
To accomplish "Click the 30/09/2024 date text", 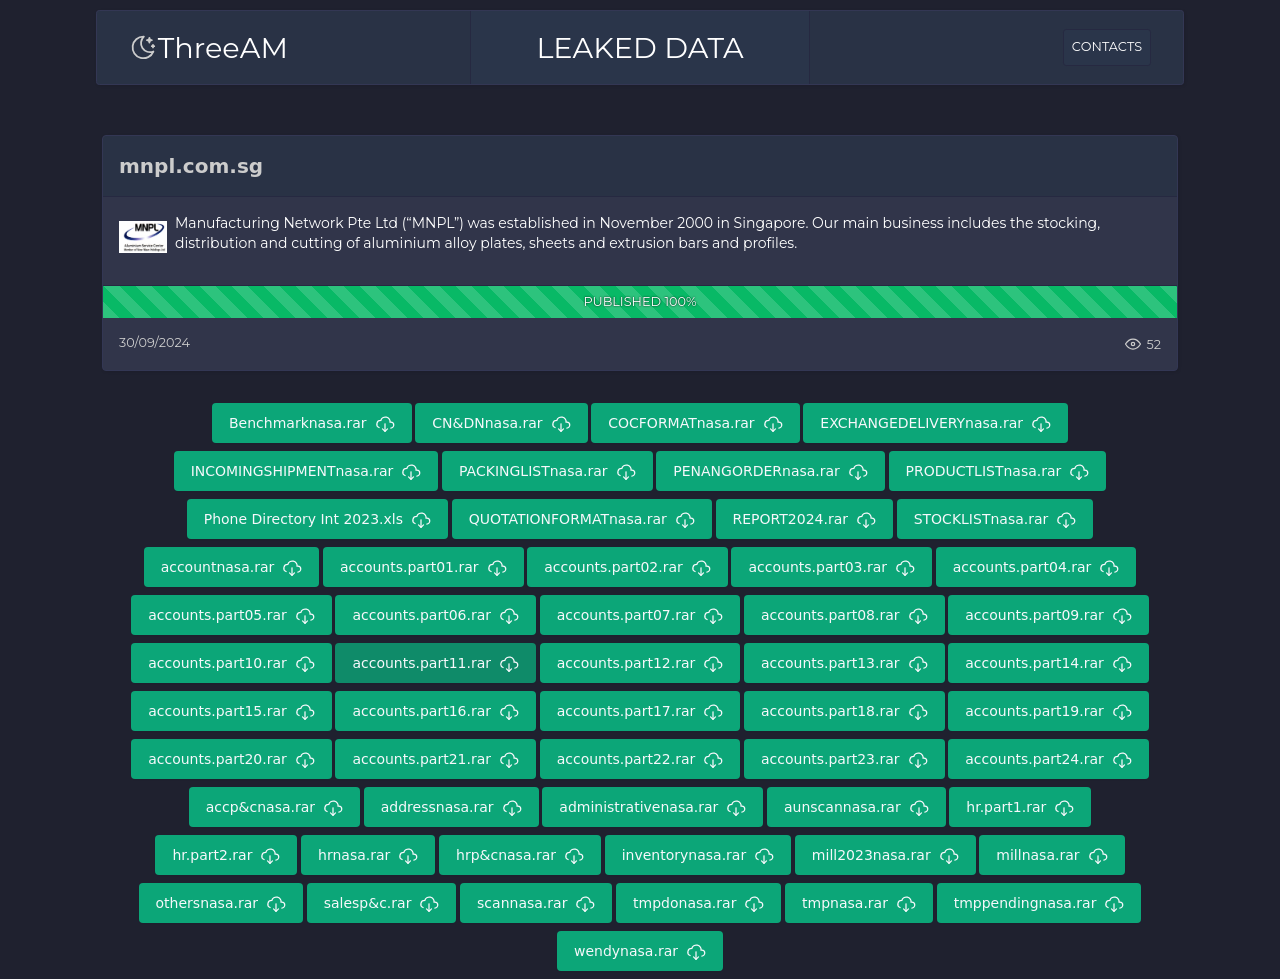I will click(x=154, y=342).
